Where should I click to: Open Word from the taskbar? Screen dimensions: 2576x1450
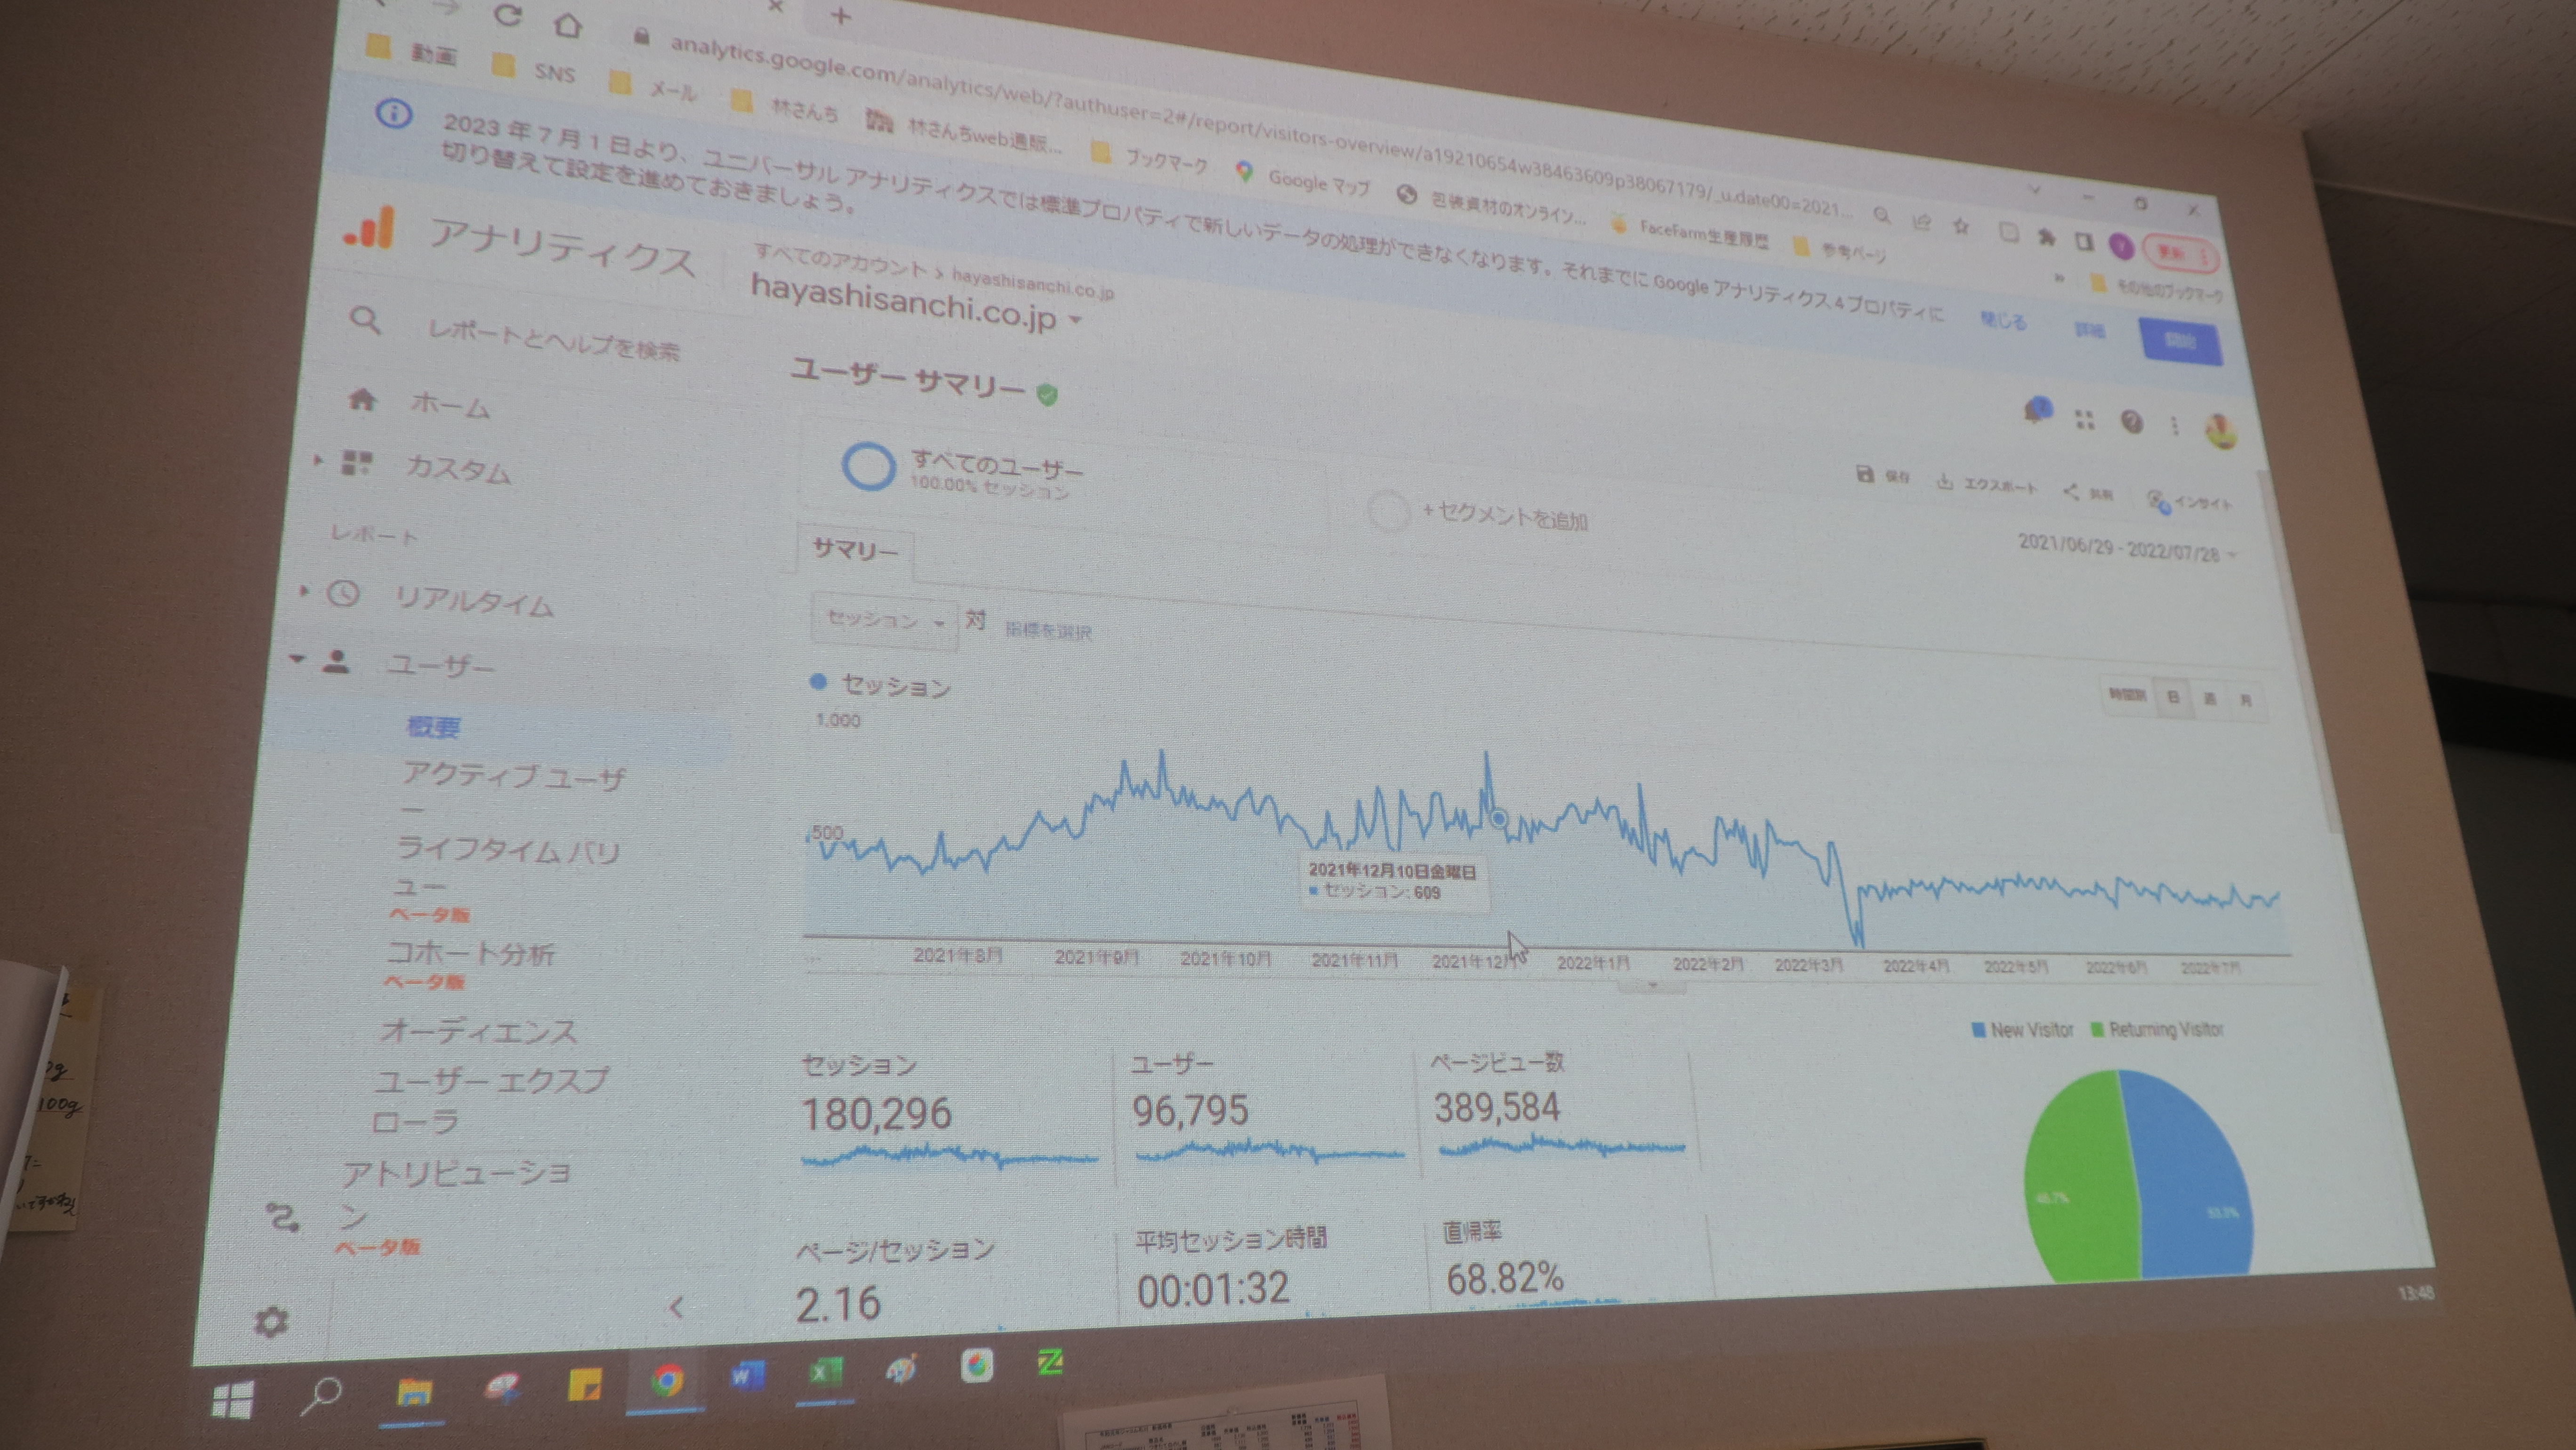point(746,1376)
